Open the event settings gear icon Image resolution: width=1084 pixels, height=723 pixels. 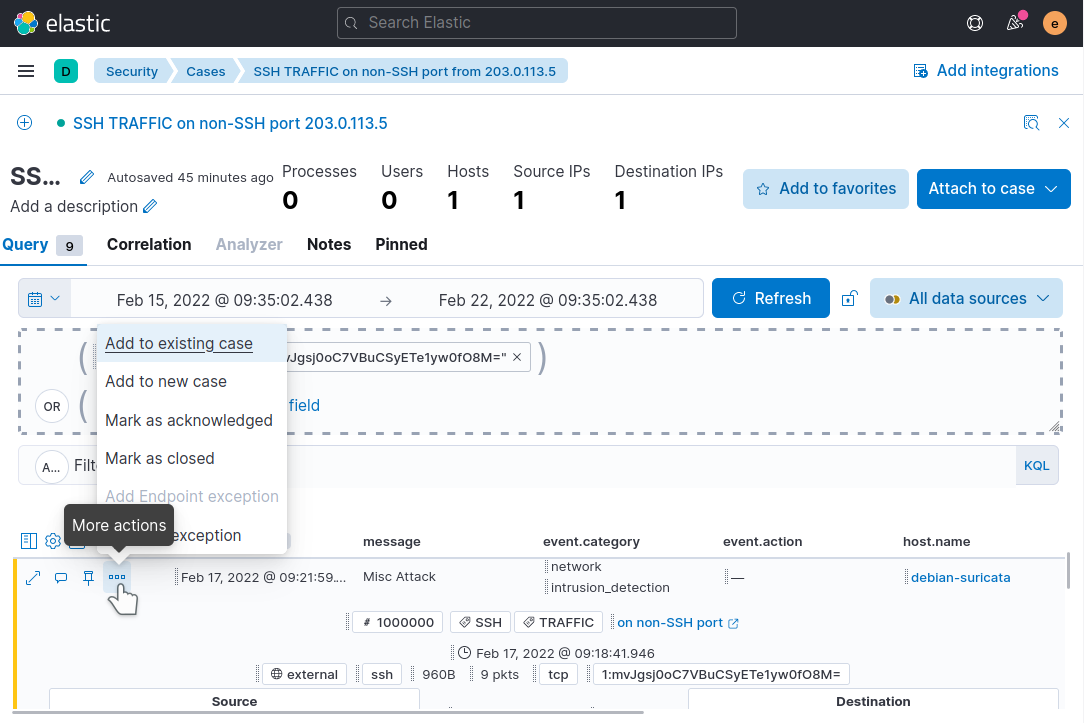[x=53, y=541]
